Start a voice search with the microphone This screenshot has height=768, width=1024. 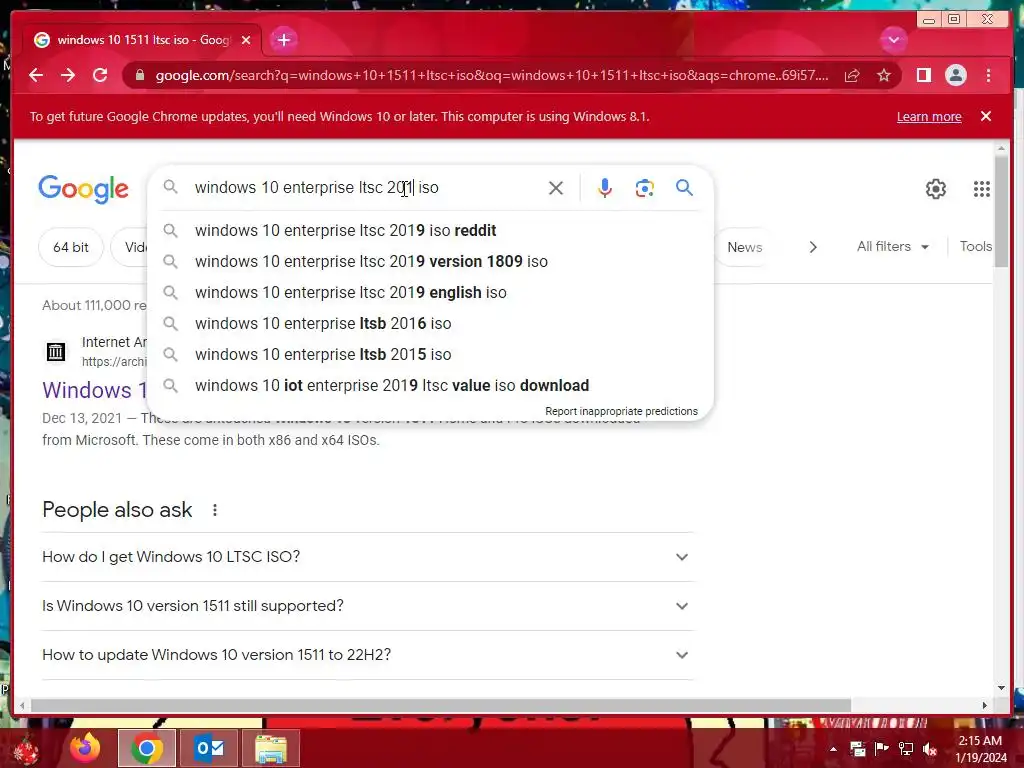[x=605, y=188]
